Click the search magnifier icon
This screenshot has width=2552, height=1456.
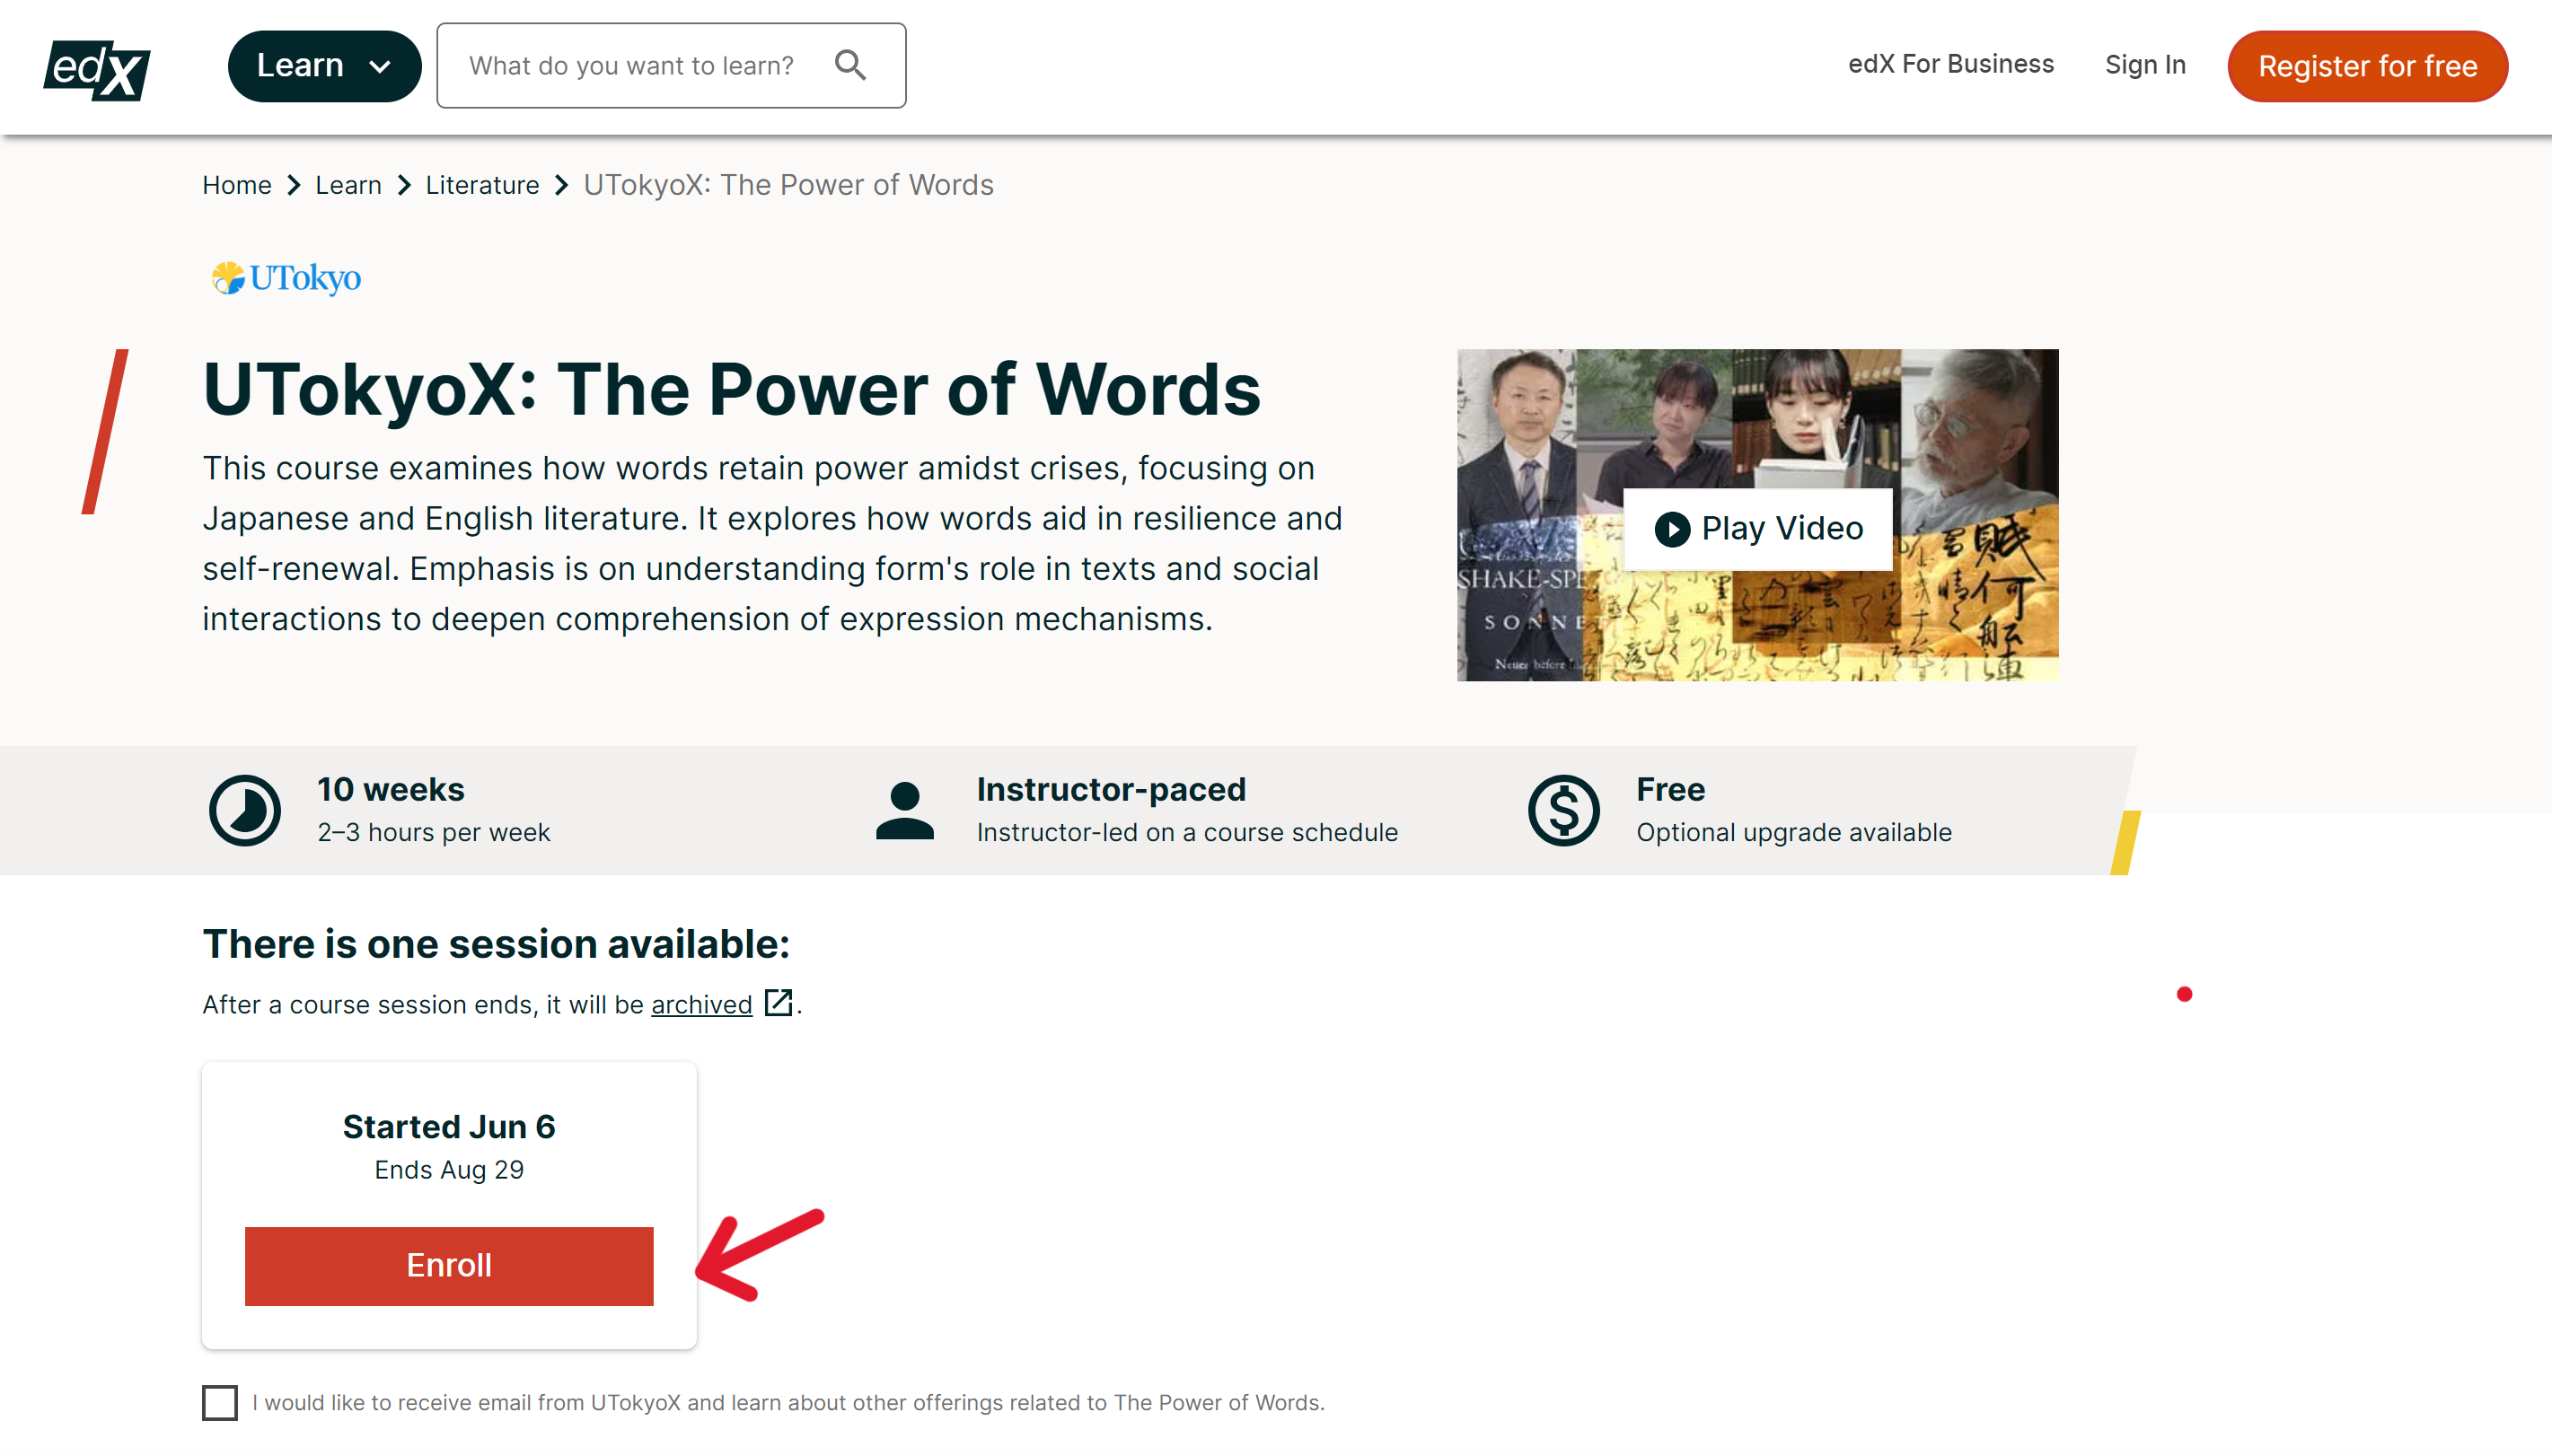coord(850,65)
